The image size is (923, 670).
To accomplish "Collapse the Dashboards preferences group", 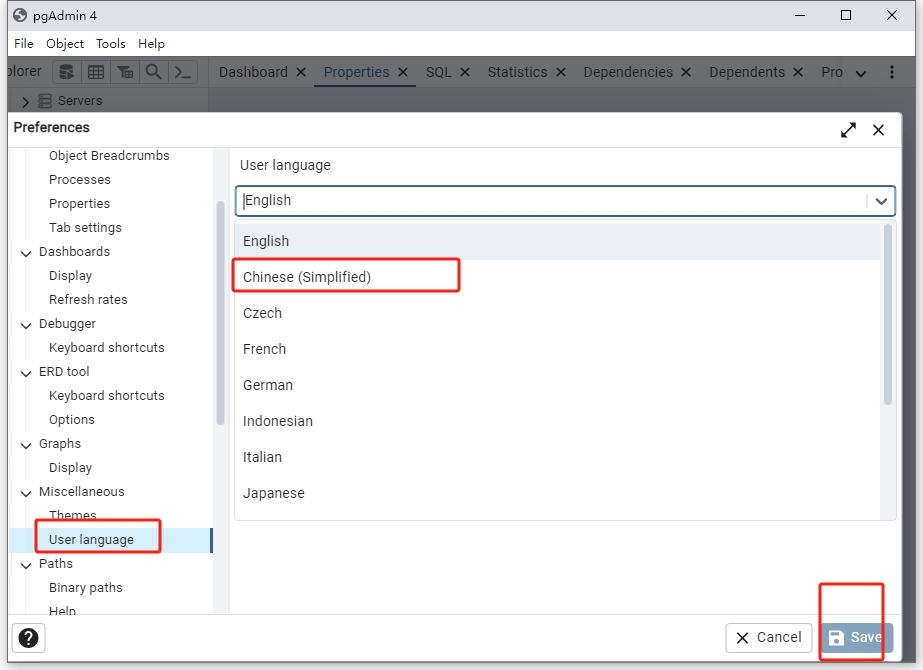I will [x=26, y=253].
